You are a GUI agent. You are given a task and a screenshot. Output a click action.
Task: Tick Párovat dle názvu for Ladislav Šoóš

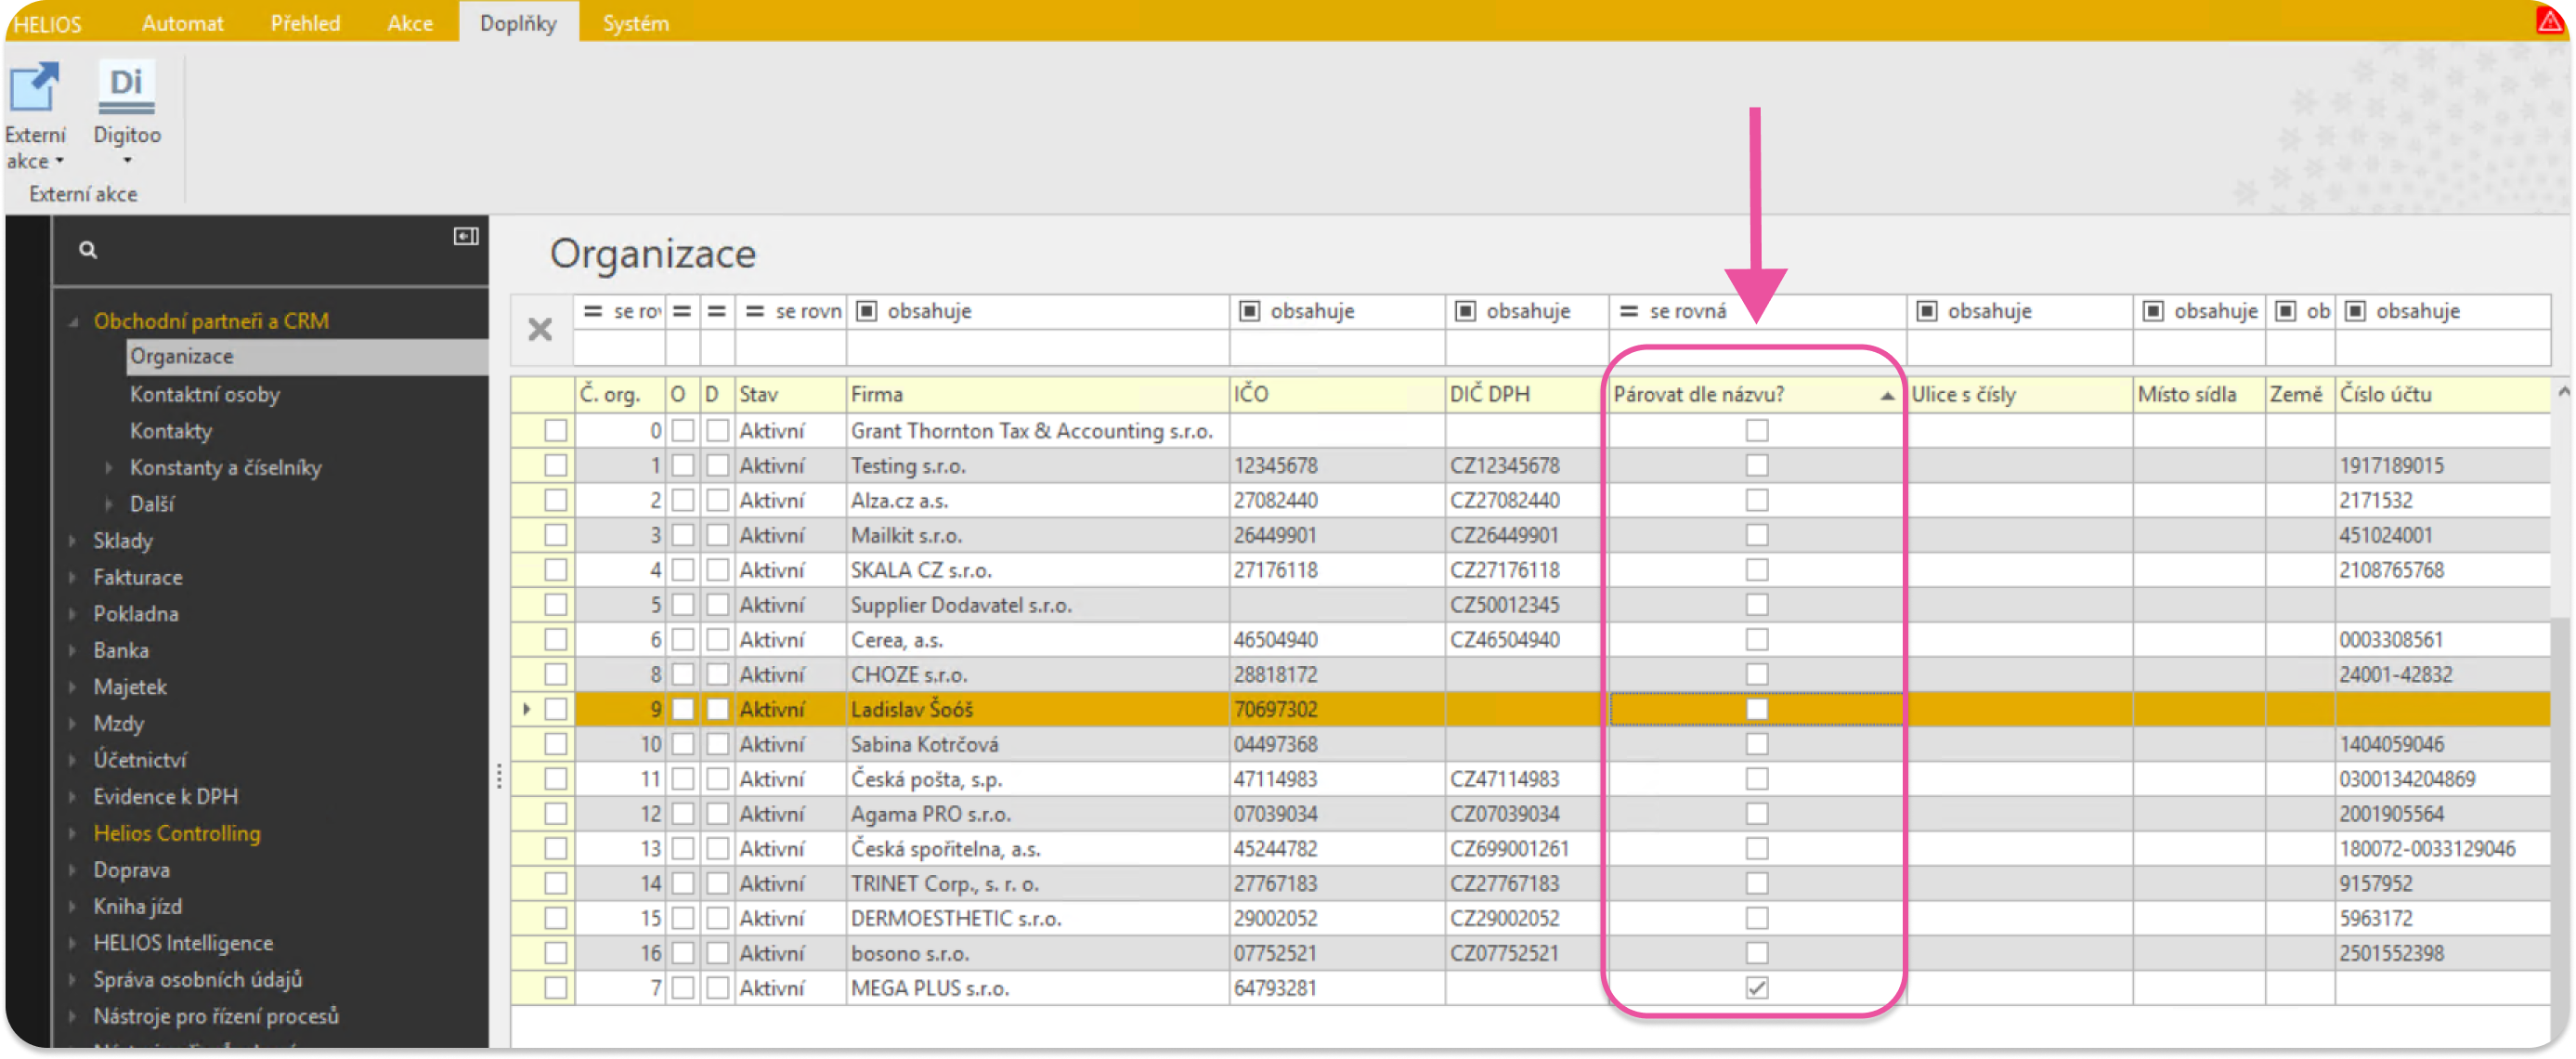point(1757,709)
